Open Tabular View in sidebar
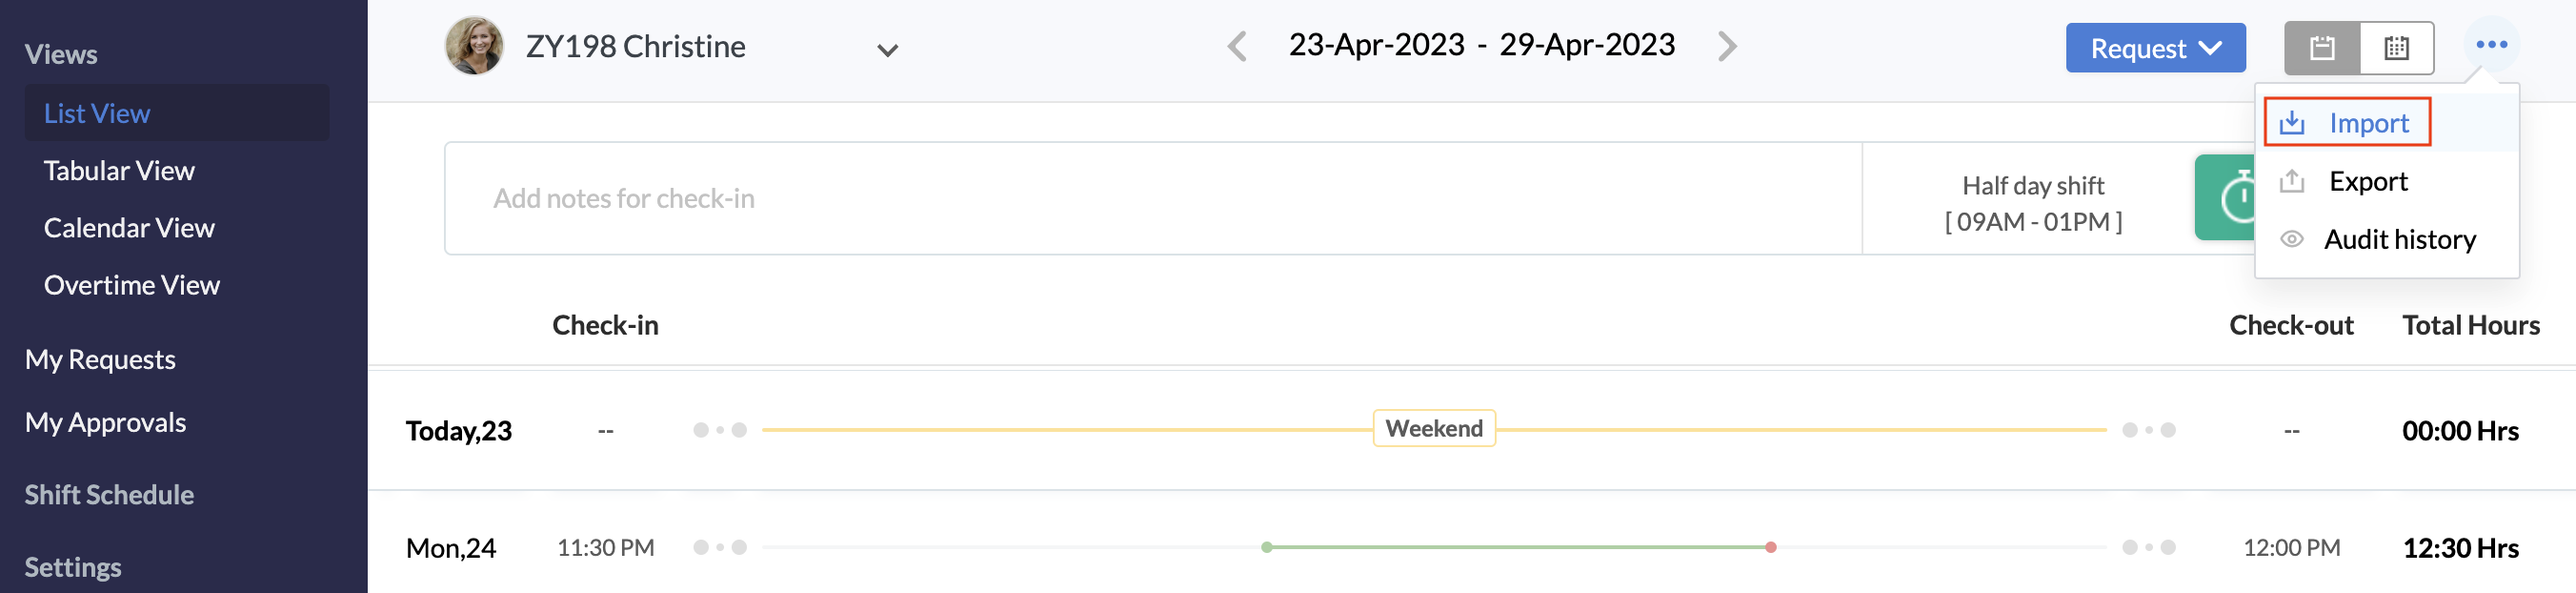 click(119, 171)
